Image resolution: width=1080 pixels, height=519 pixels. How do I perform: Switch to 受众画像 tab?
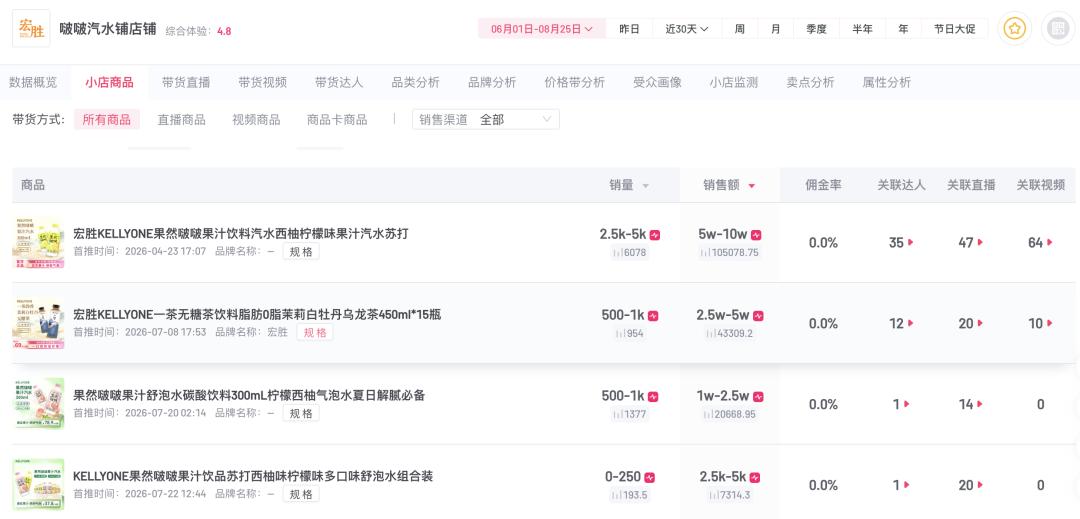tap(657, 83)
